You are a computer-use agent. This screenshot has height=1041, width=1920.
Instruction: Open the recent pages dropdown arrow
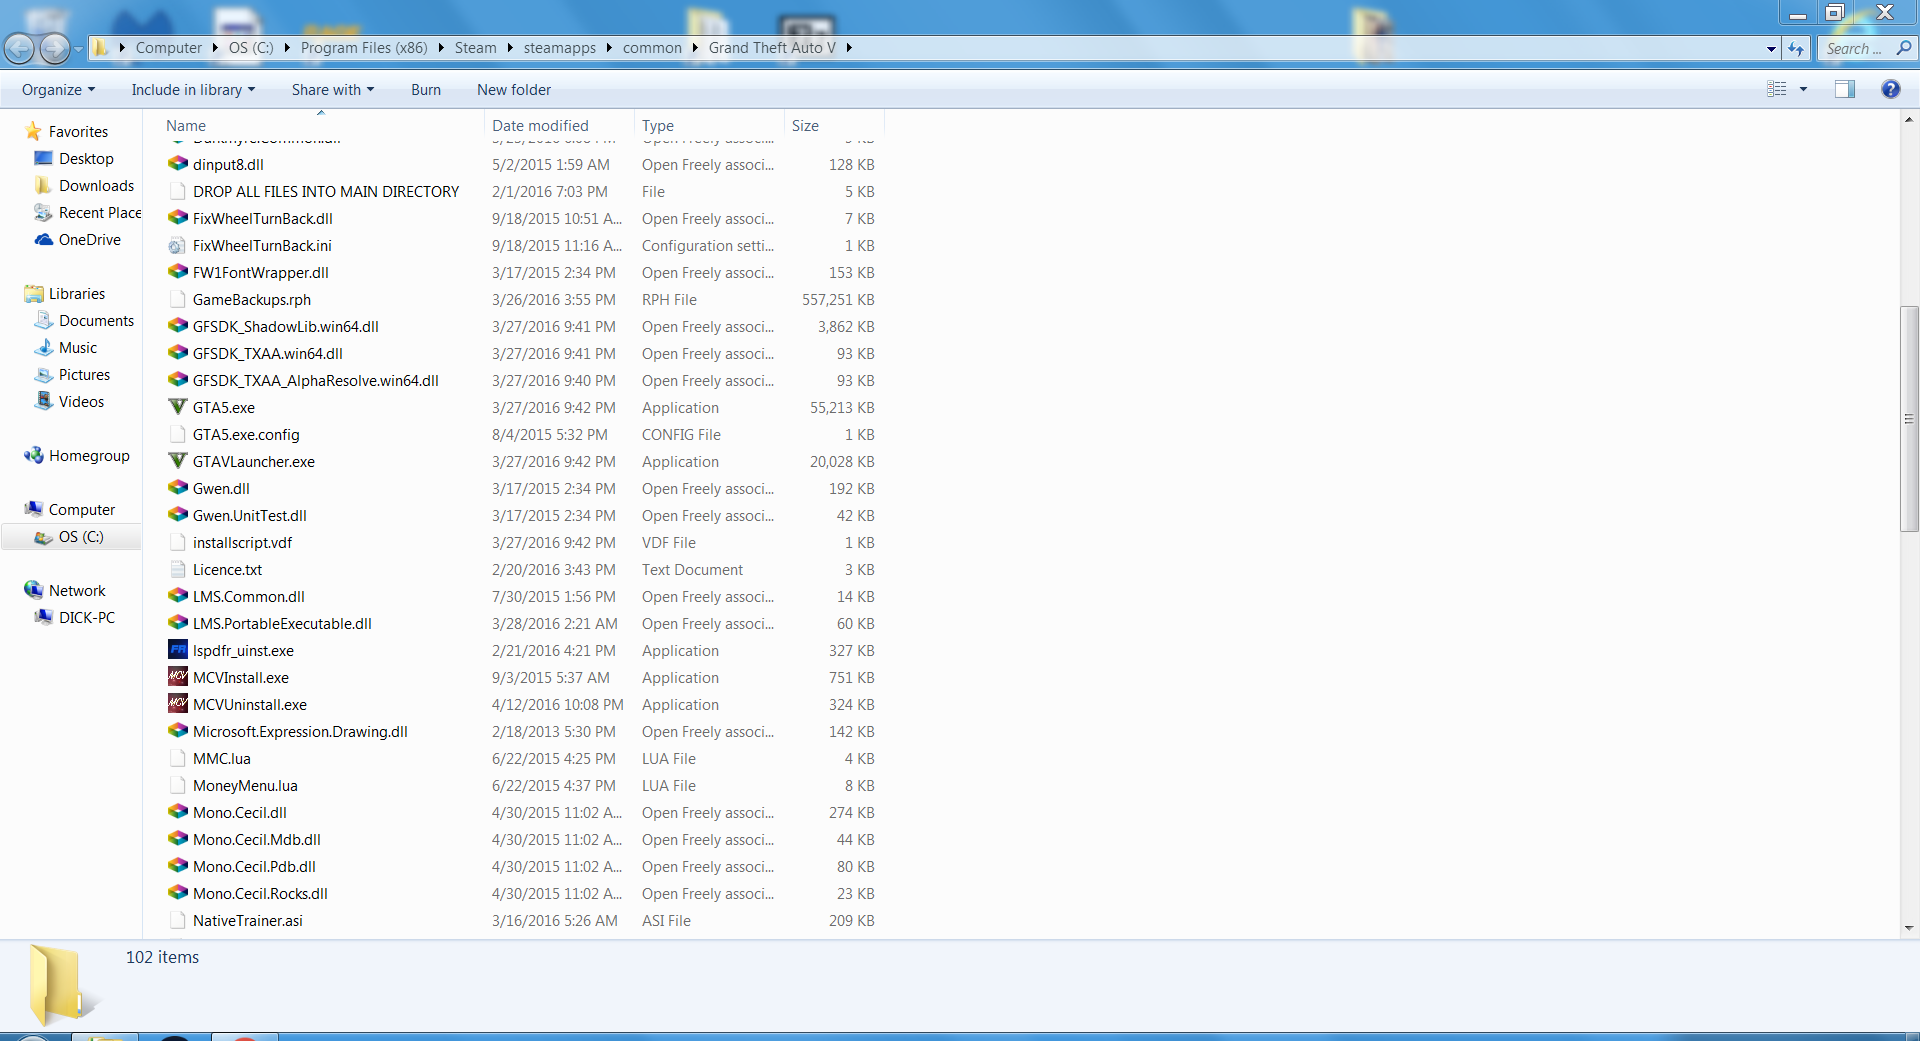tap(79, 48)
